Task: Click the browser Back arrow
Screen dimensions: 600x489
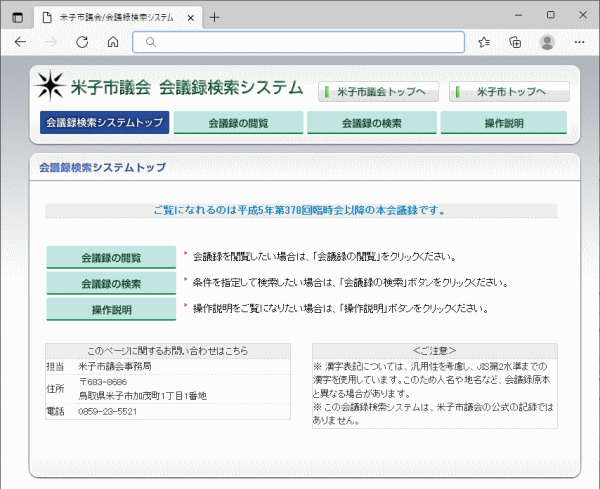Action: point(20,42)
